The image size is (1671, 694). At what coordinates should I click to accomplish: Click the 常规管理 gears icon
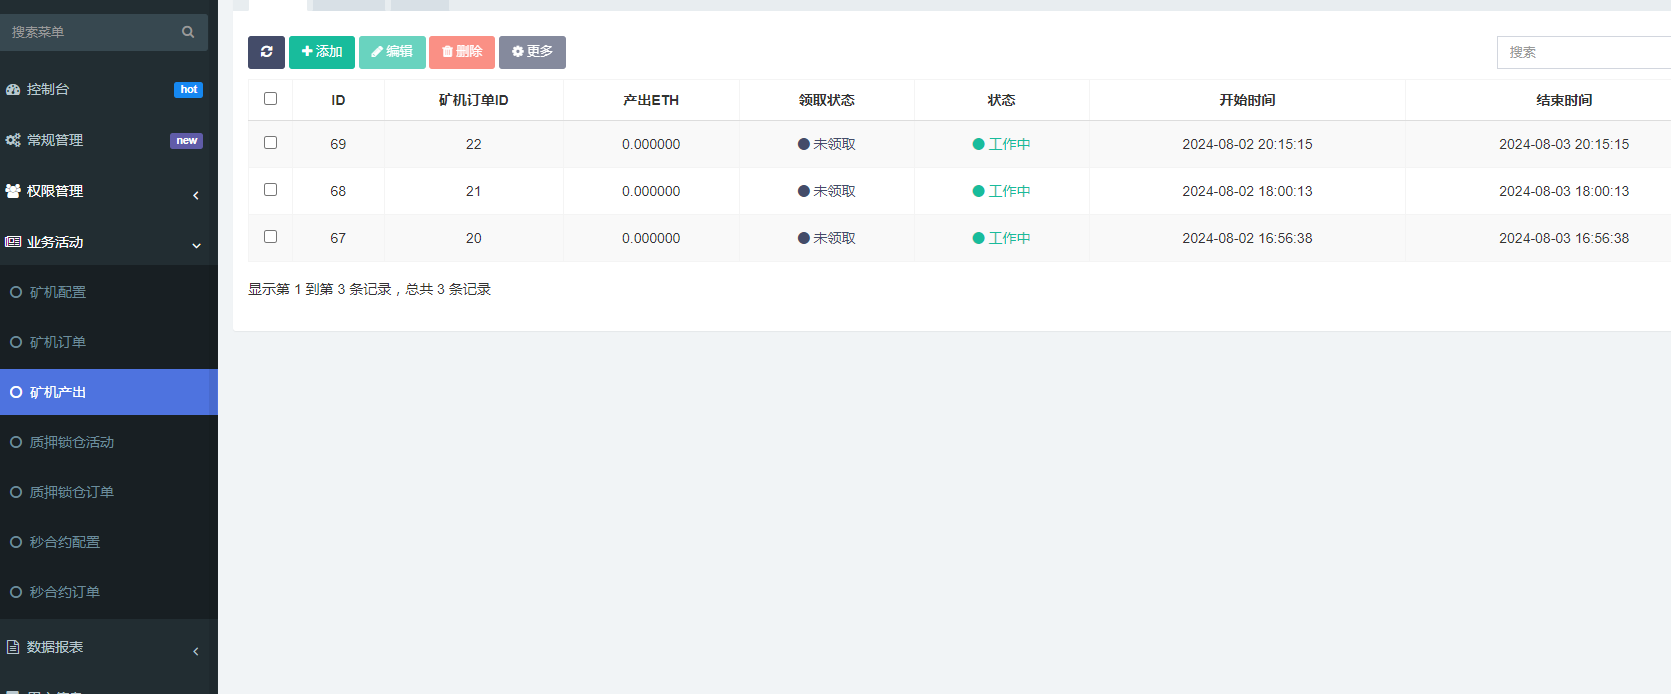coord(13,141)
